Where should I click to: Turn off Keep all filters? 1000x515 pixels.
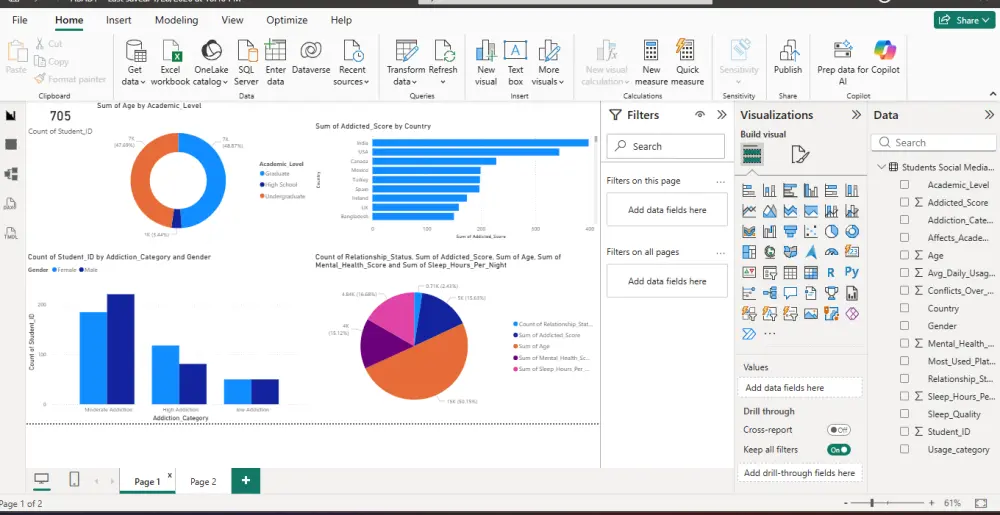(839, 449)
